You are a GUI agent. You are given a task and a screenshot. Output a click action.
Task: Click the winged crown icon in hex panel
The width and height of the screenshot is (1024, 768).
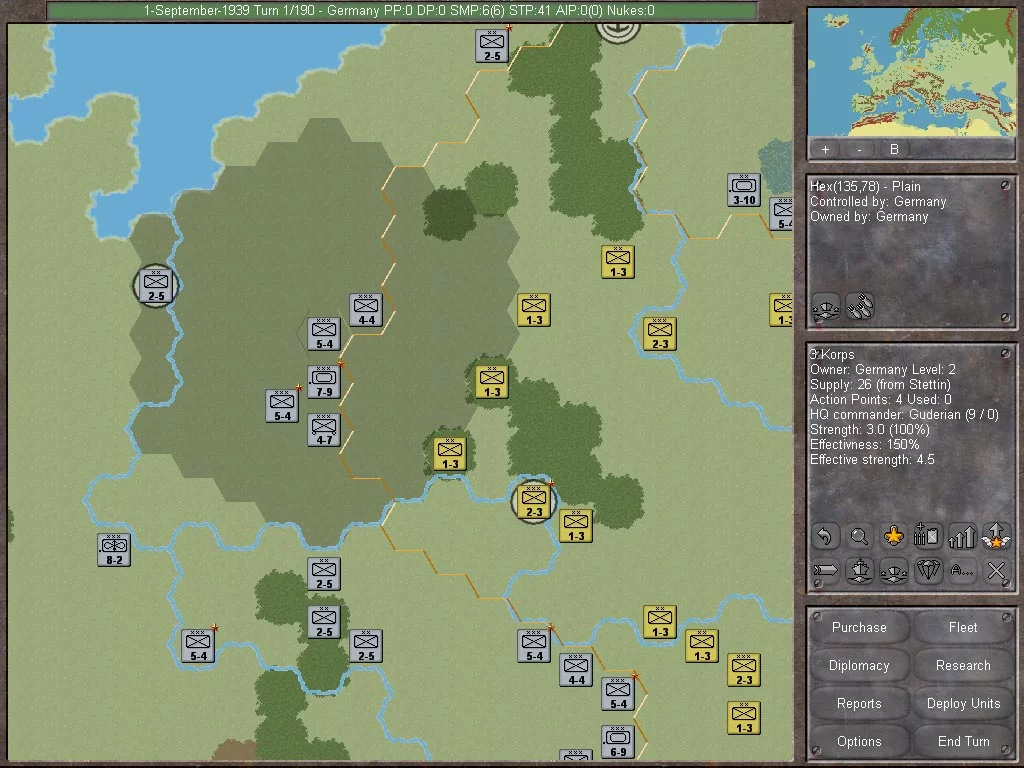point(825,306)
